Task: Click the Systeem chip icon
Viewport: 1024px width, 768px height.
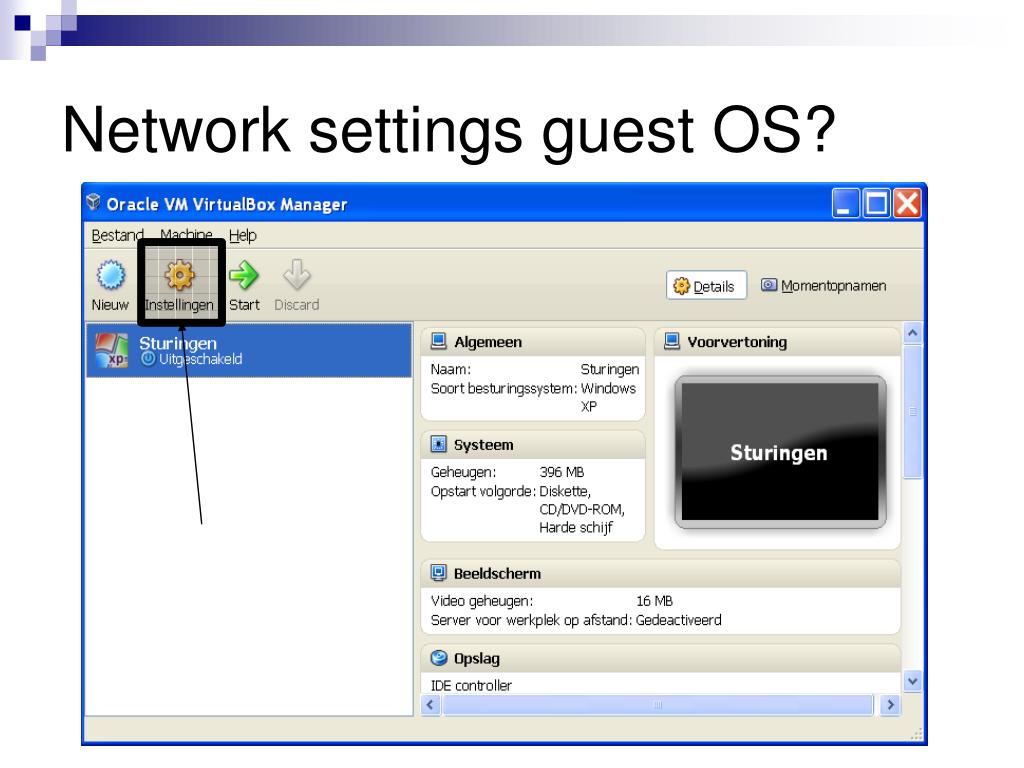Action: coord(439,444)
